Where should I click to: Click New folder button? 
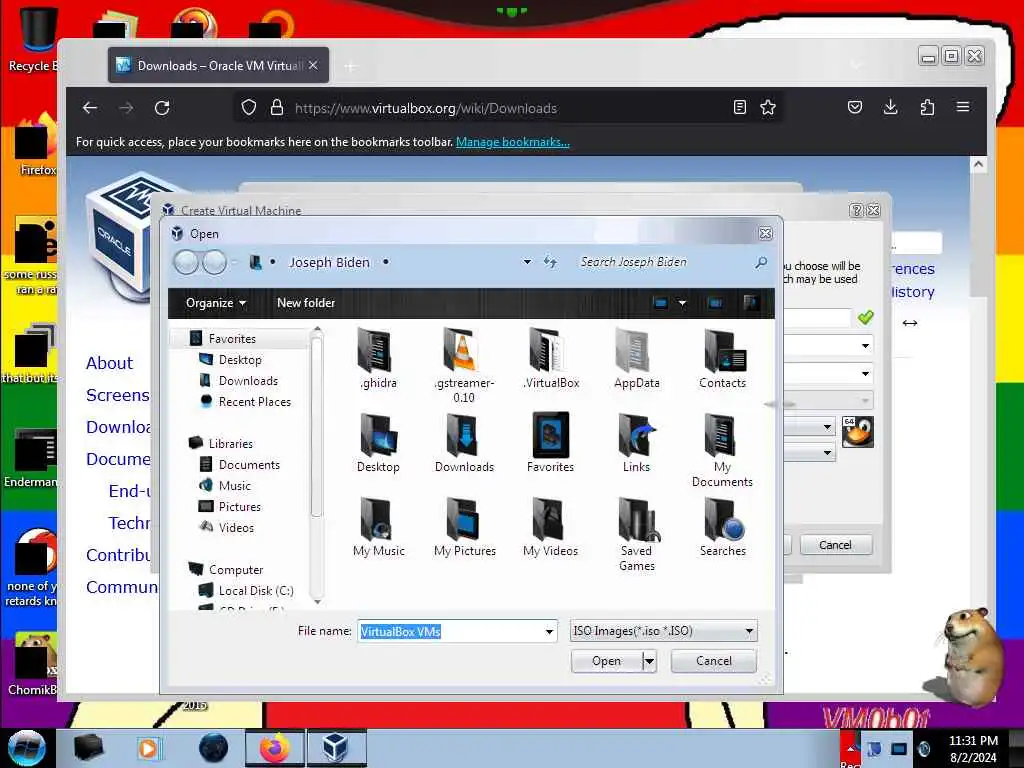point(306,303)
